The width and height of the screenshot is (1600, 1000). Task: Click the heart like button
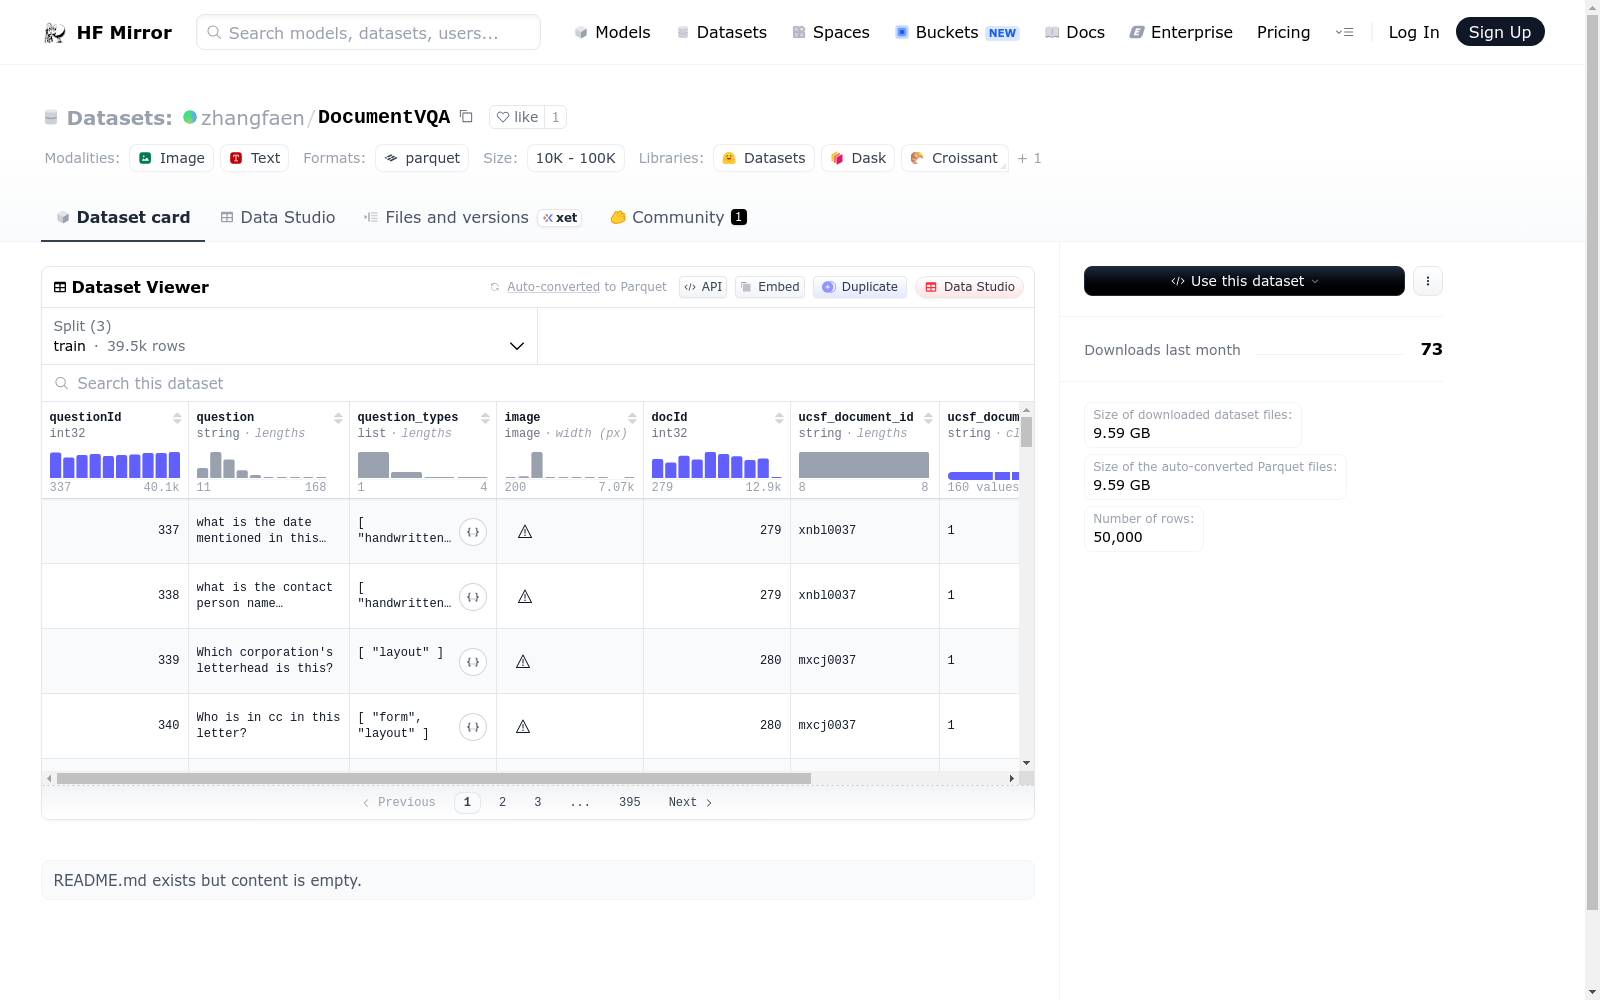click(x=518, y=117)
